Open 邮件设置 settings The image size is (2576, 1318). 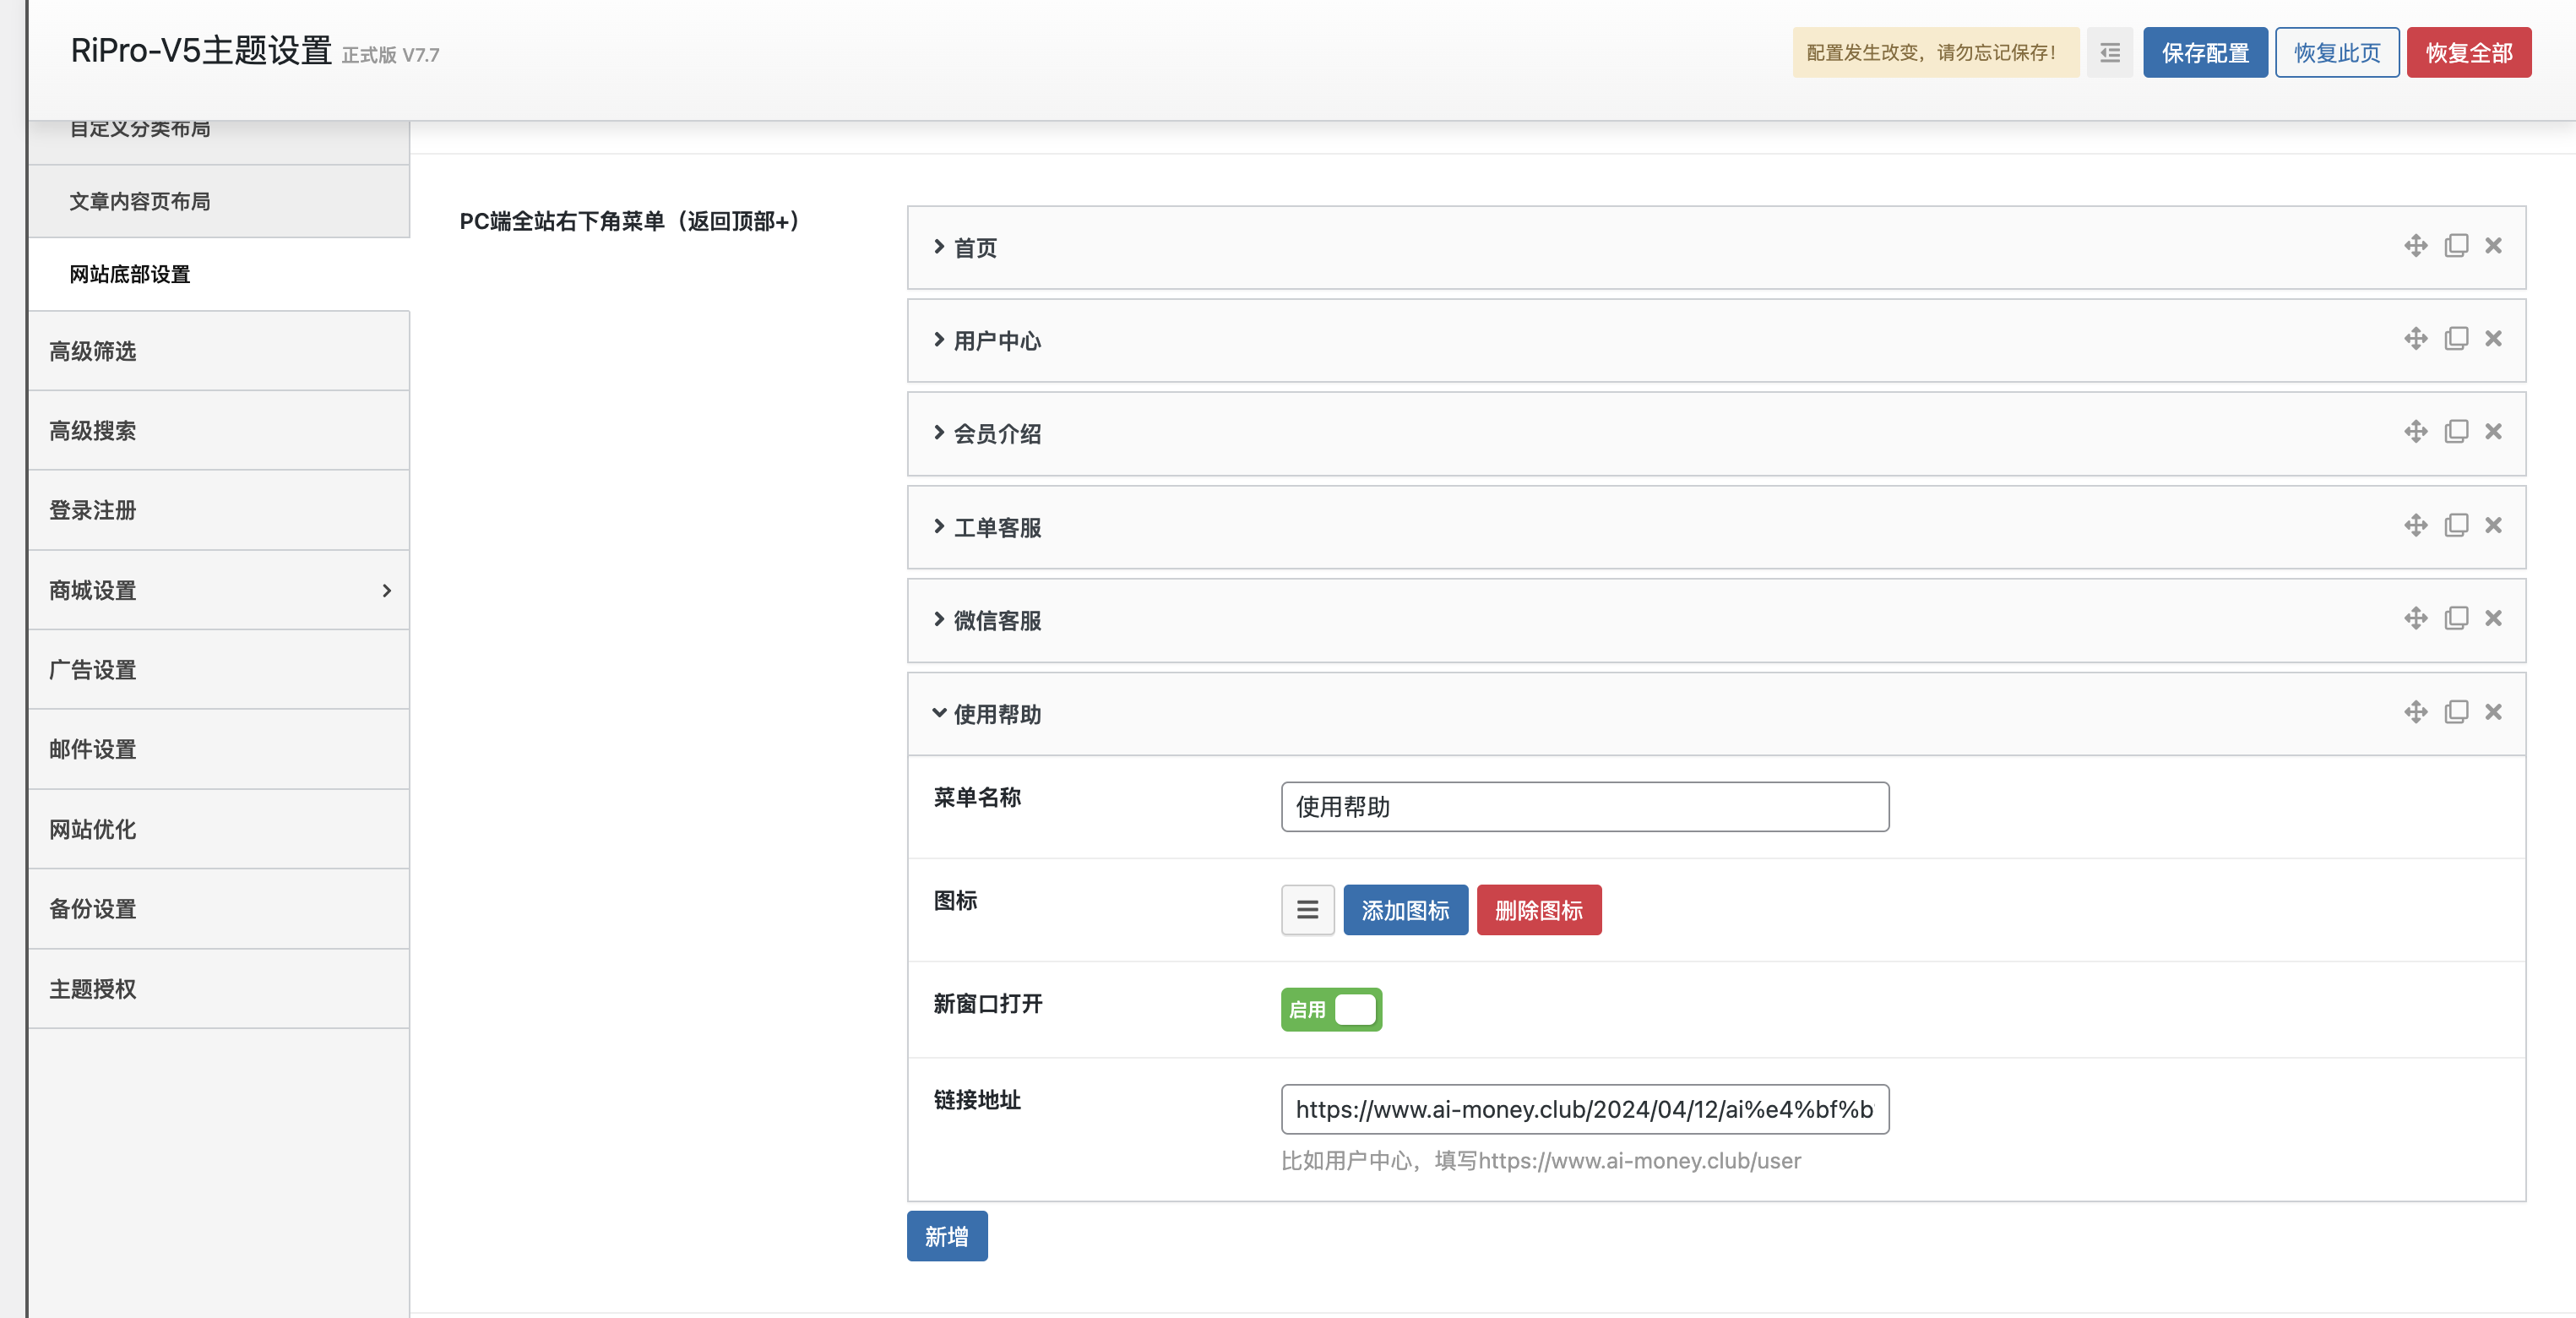[x=219, y=749]
